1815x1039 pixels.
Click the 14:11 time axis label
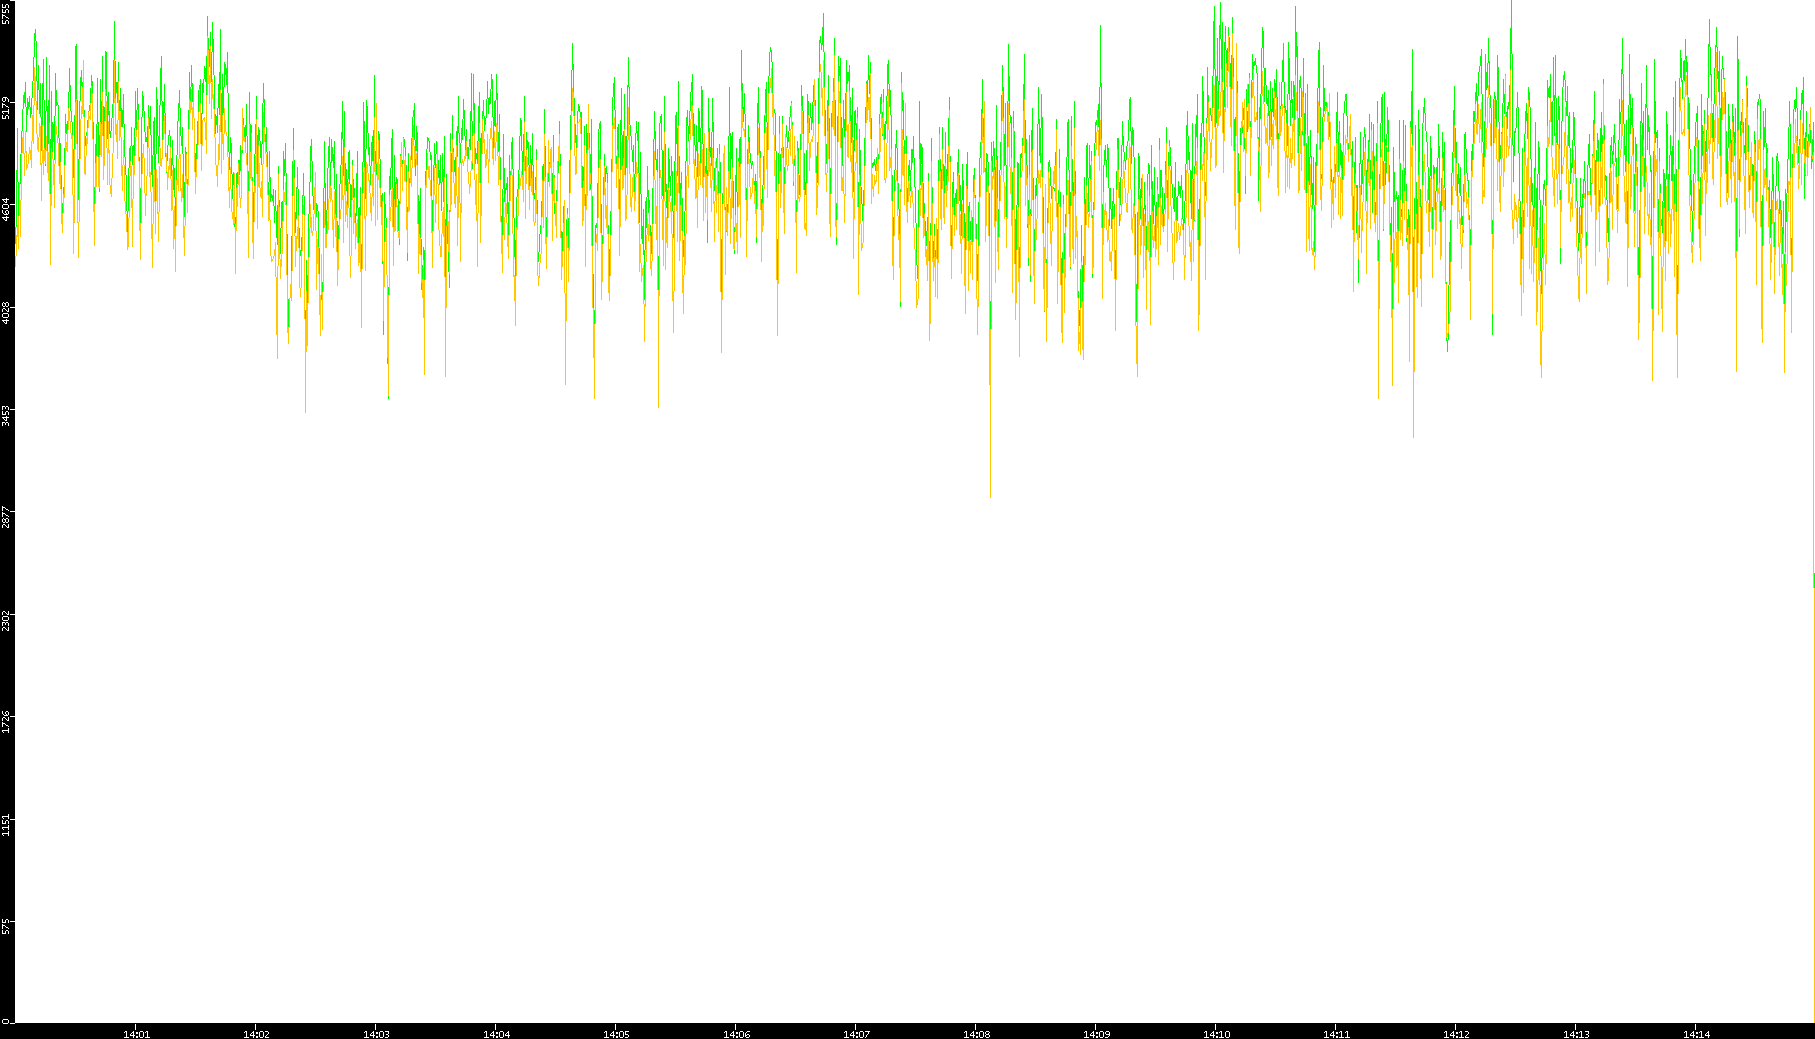1336,1033
